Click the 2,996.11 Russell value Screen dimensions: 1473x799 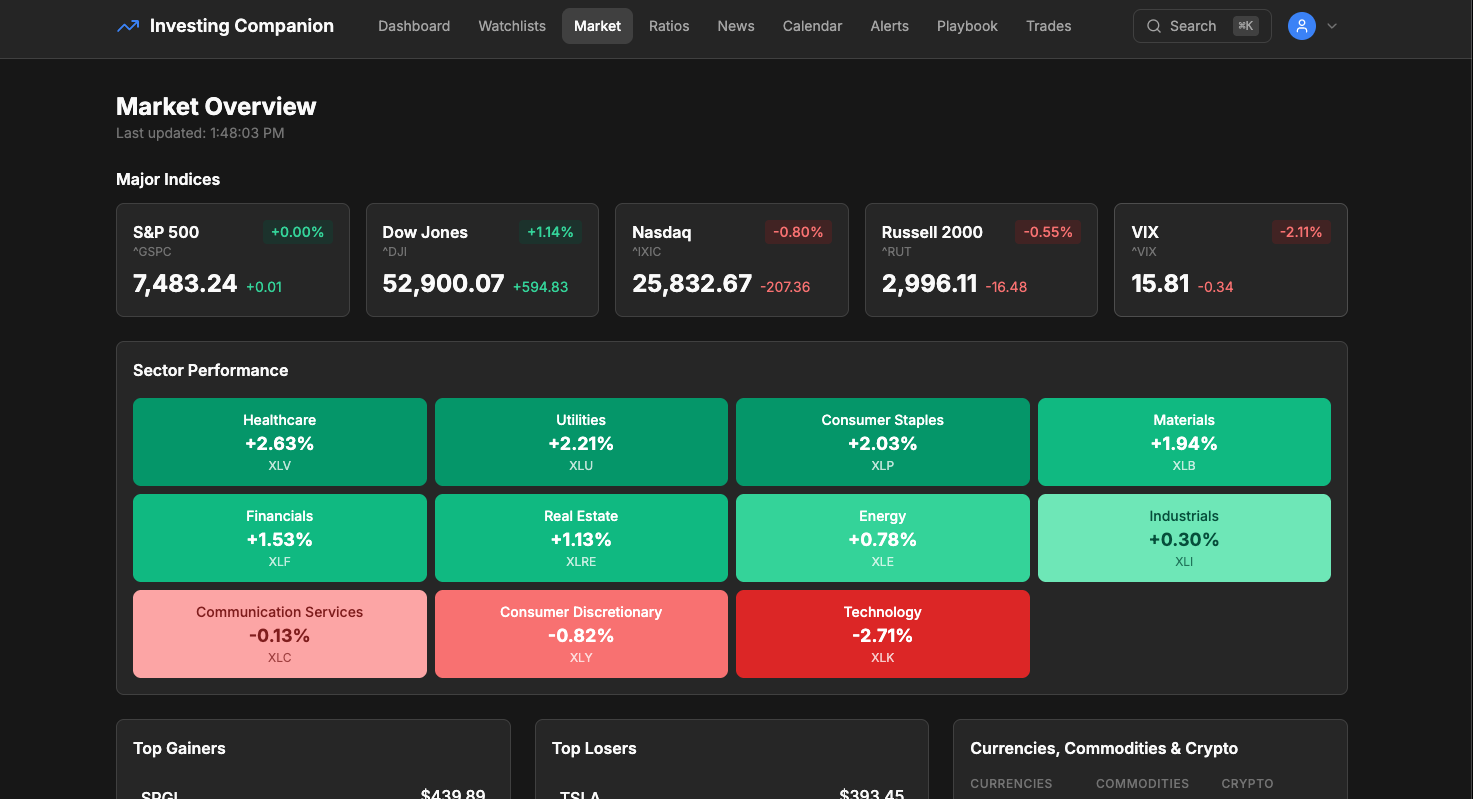tap(929, 284)
